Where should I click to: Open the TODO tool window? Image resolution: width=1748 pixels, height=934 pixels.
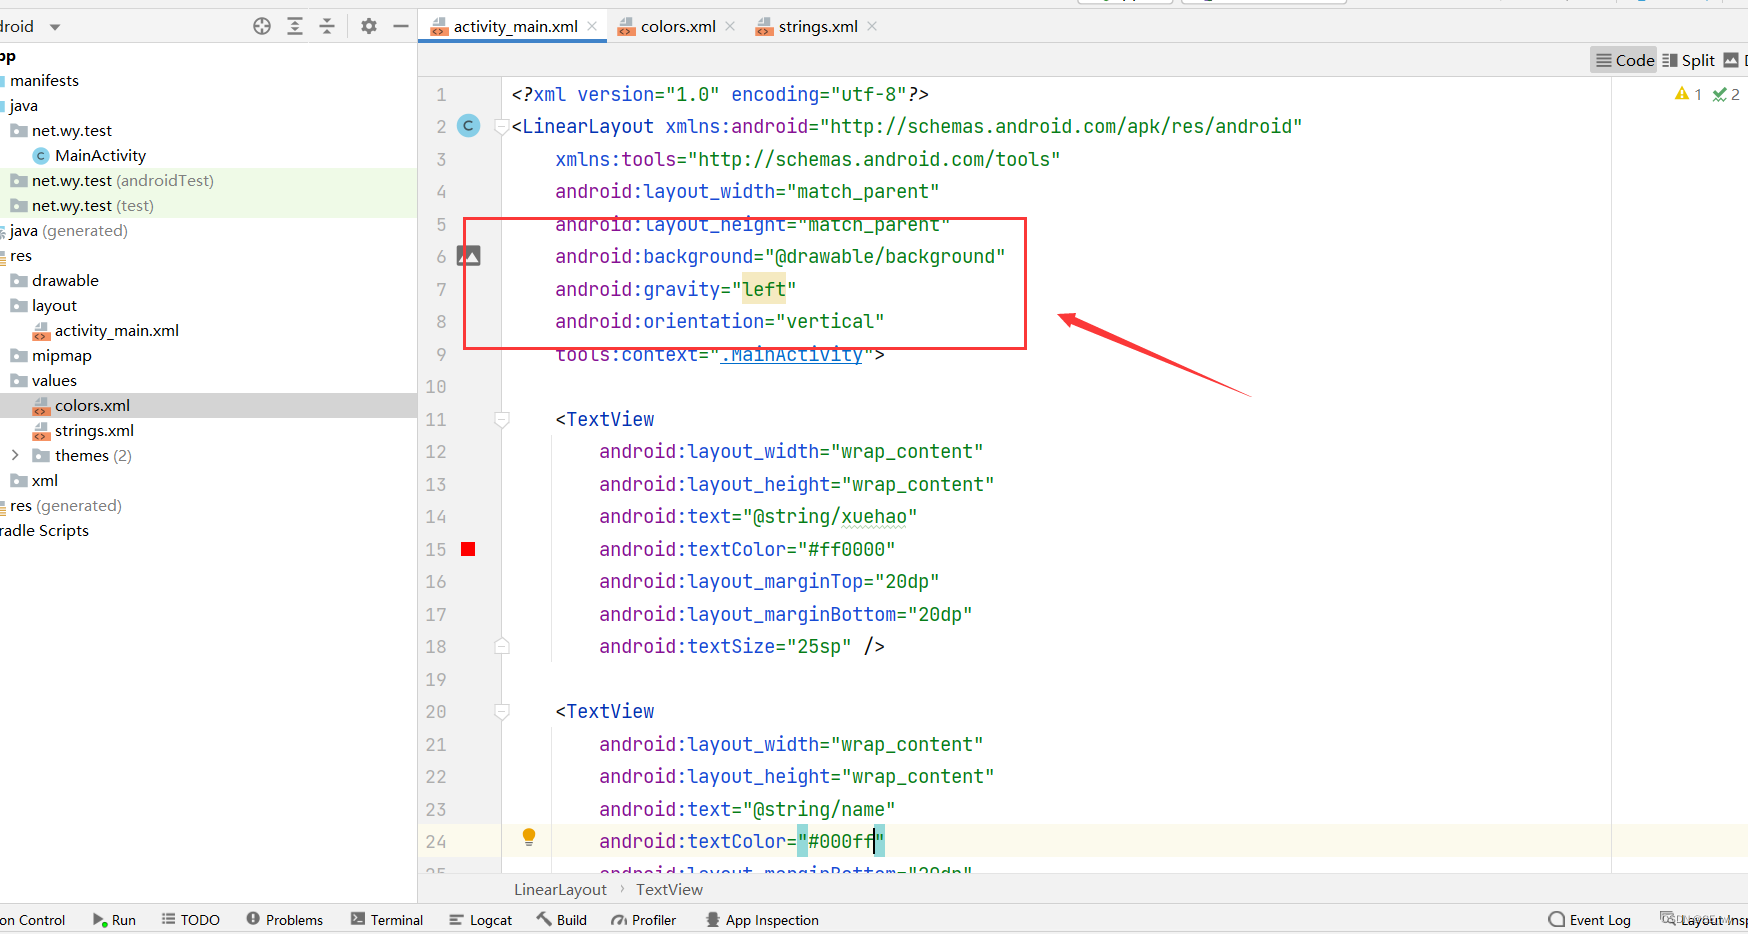tap(191, 920)
